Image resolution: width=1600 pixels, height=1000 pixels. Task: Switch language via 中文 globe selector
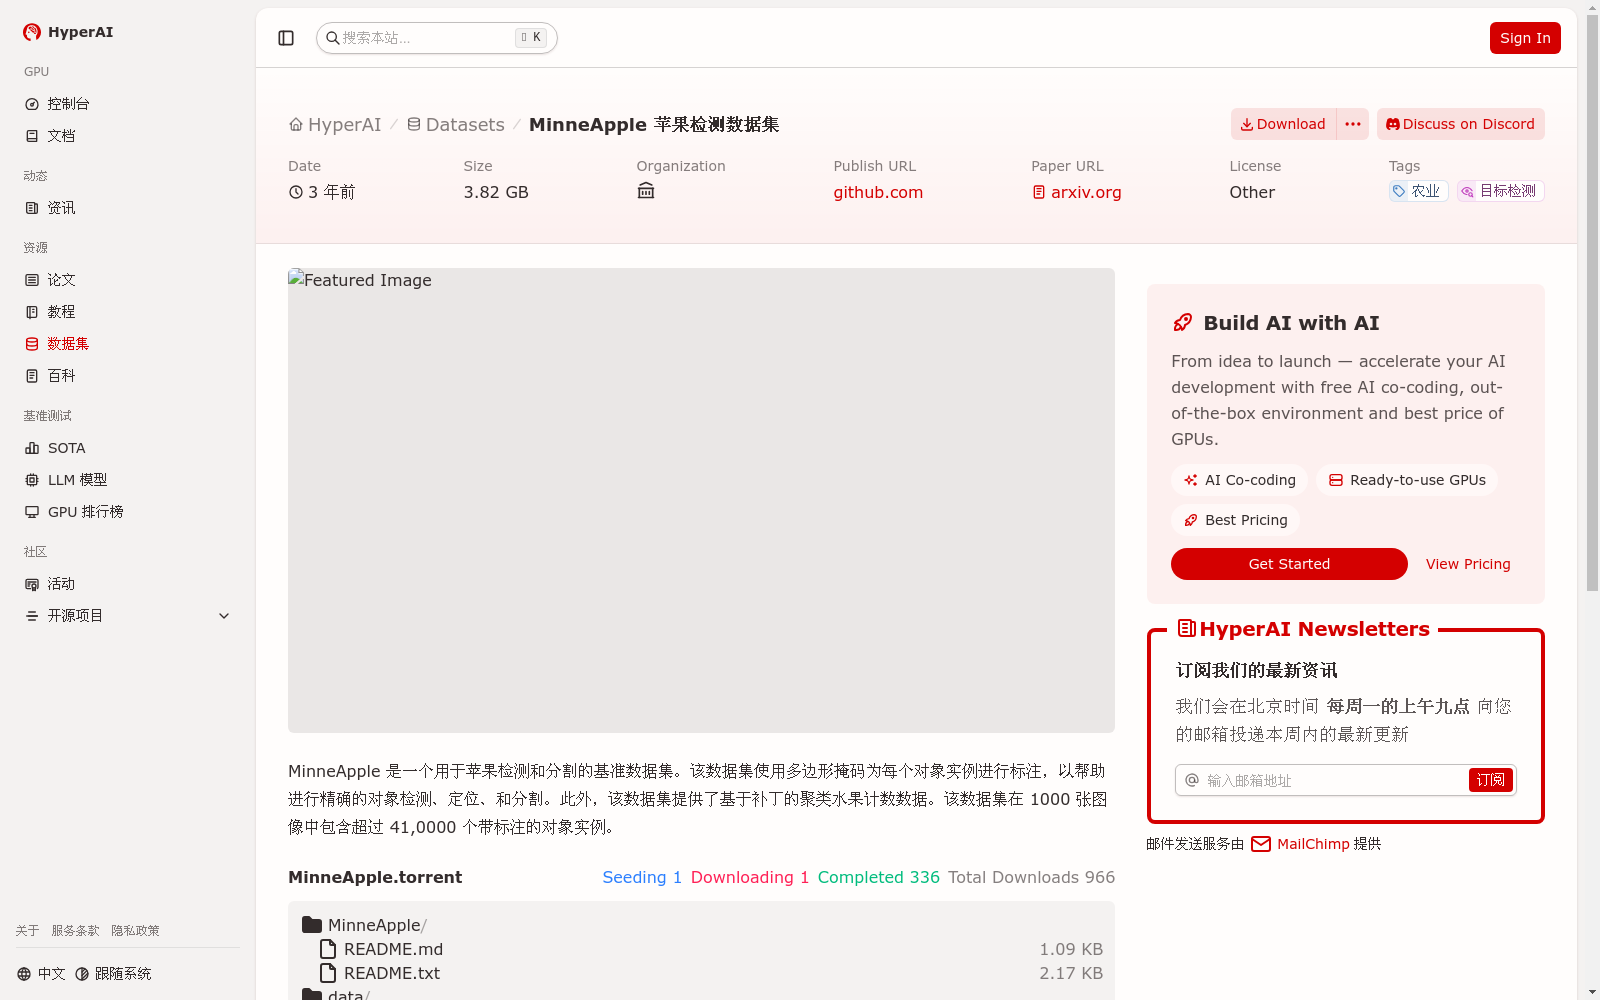(41, 974)
